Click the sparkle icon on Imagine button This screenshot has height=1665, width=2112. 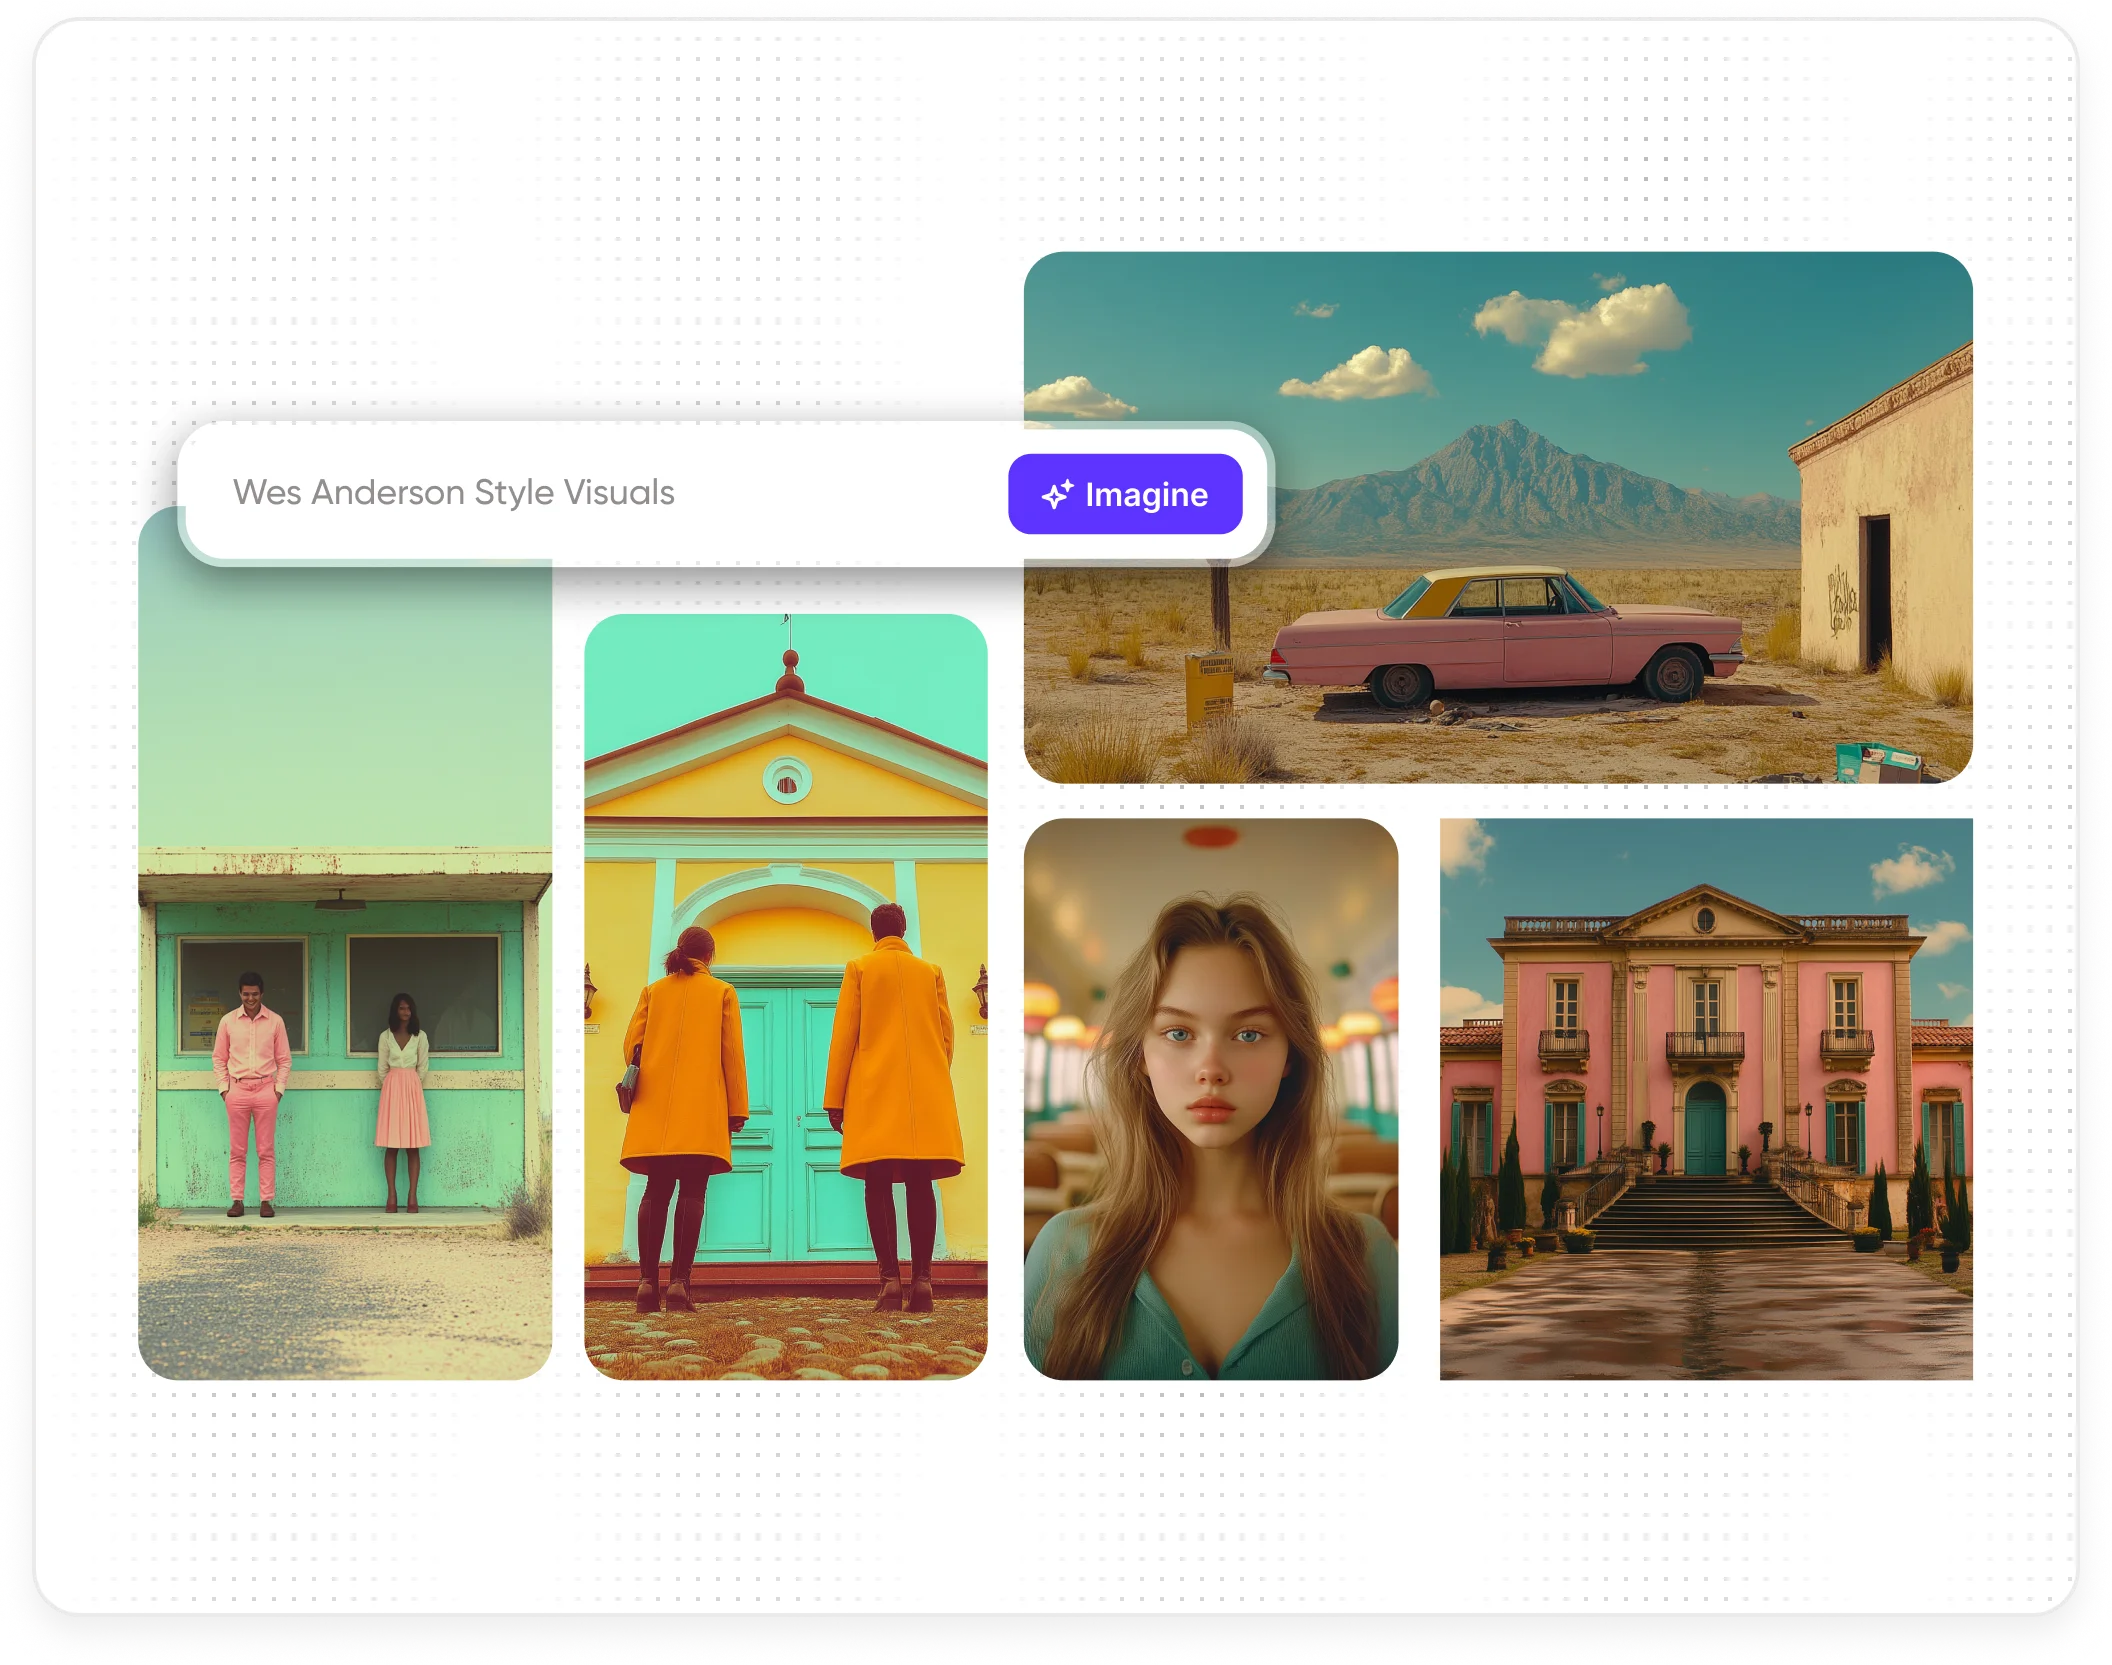coord(1057,494)
